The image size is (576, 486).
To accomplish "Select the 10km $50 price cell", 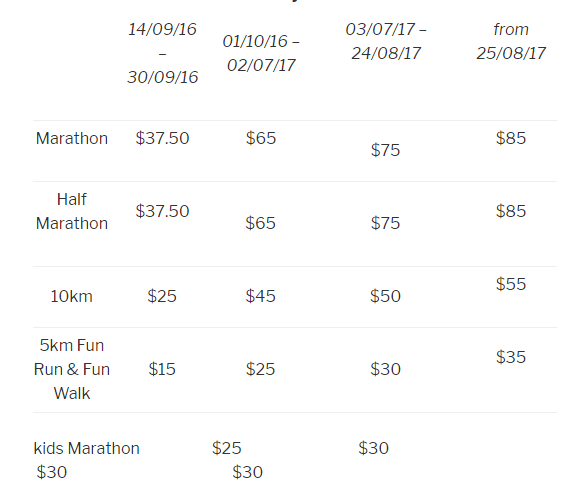I will pos(385,296).
